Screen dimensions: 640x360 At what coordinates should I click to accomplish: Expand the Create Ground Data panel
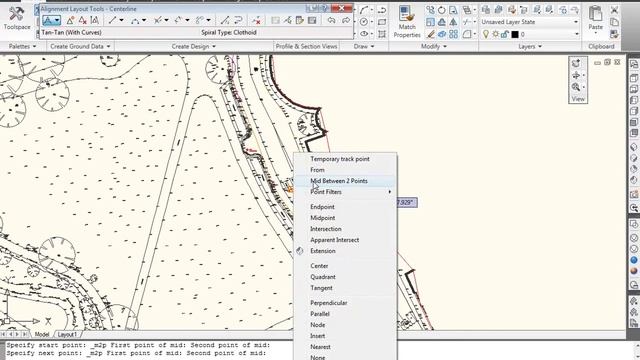click(80, 47)
